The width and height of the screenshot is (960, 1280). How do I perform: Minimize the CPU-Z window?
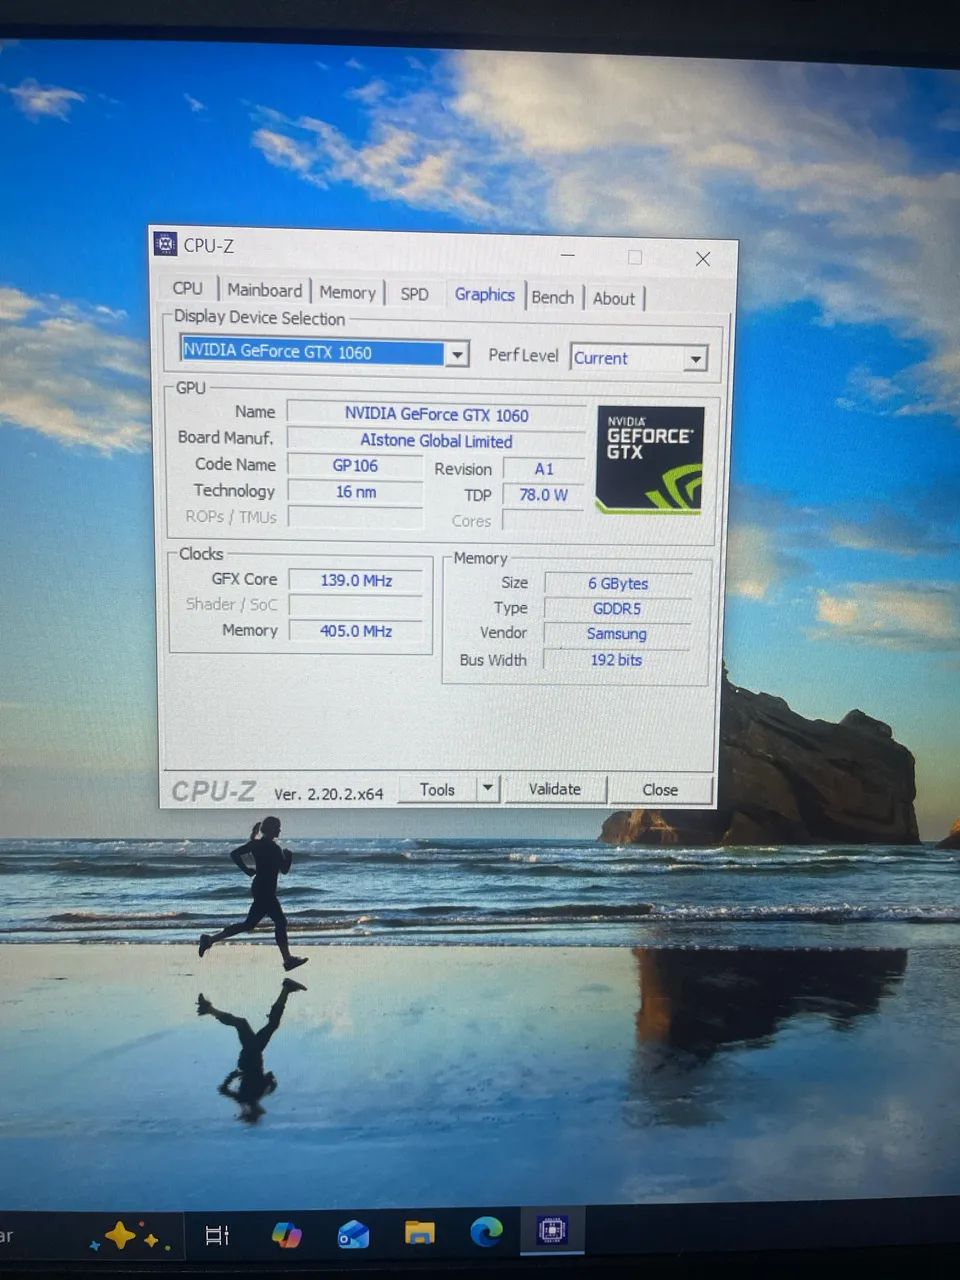(x=568, y=255)
